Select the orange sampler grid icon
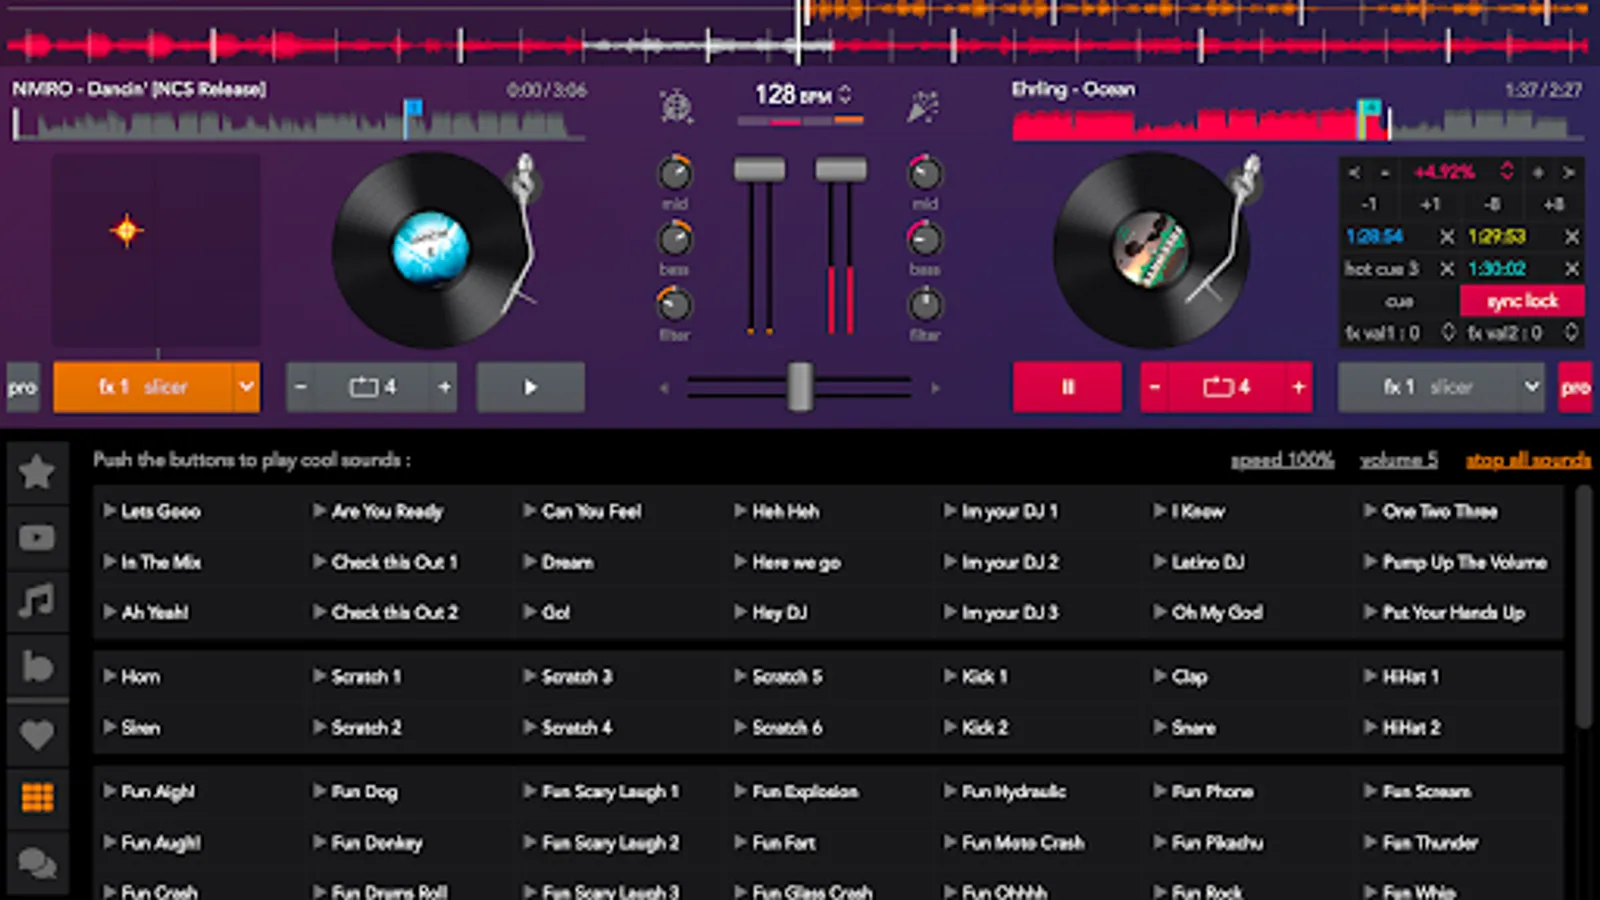This screenshot has width=1600, height=900. coord(37,797)
